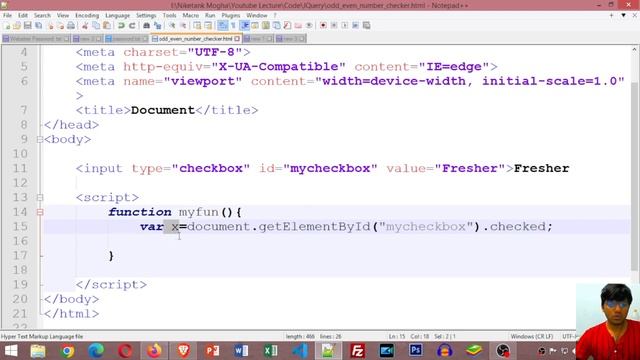This screenshot has height=360, width=640.
Task: Open the File menu
Action: click(x=7, y=15)
